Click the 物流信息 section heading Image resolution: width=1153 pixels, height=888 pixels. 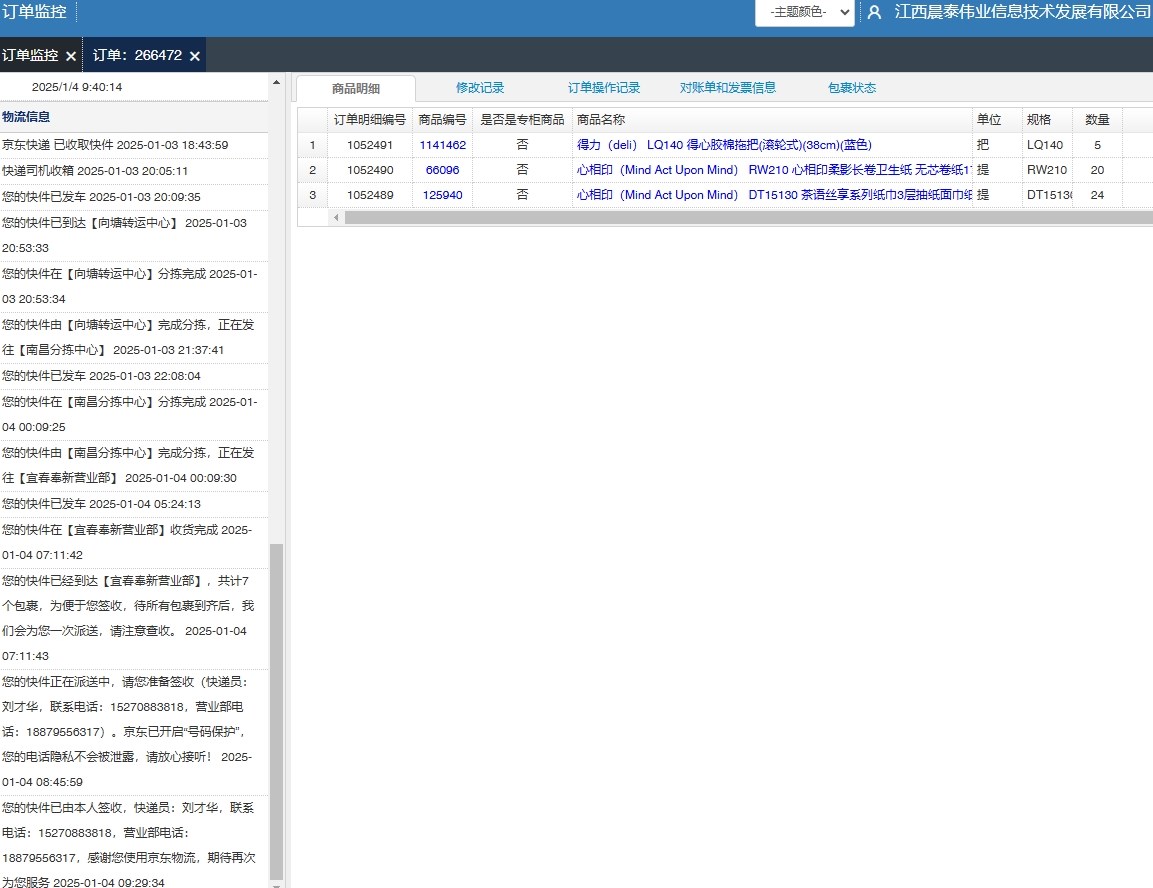point(26,117)
